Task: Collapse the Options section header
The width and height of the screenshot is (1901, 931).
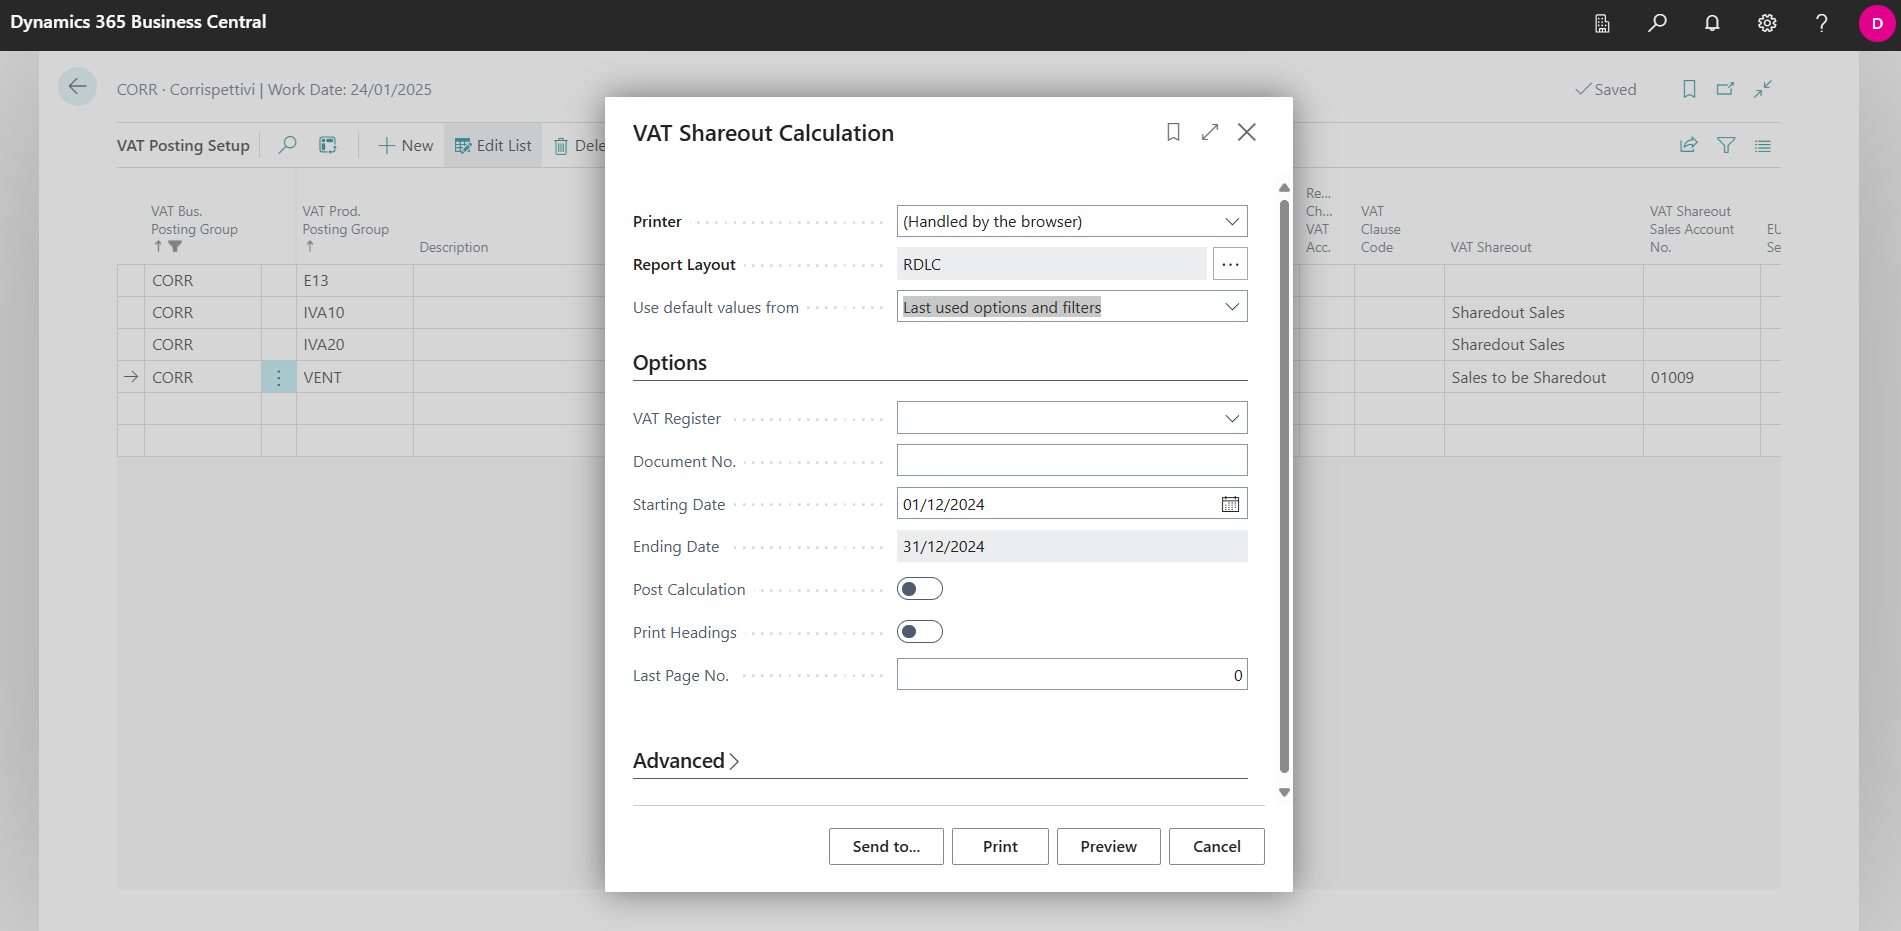Action: (670, 363)
